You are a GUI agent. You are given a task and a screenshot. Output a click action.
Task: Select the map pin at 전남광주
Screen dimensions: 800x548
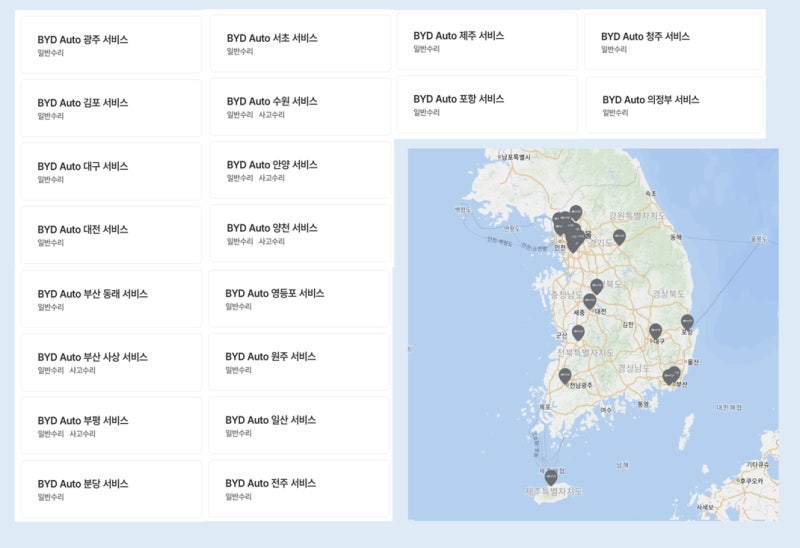point(565,376)
